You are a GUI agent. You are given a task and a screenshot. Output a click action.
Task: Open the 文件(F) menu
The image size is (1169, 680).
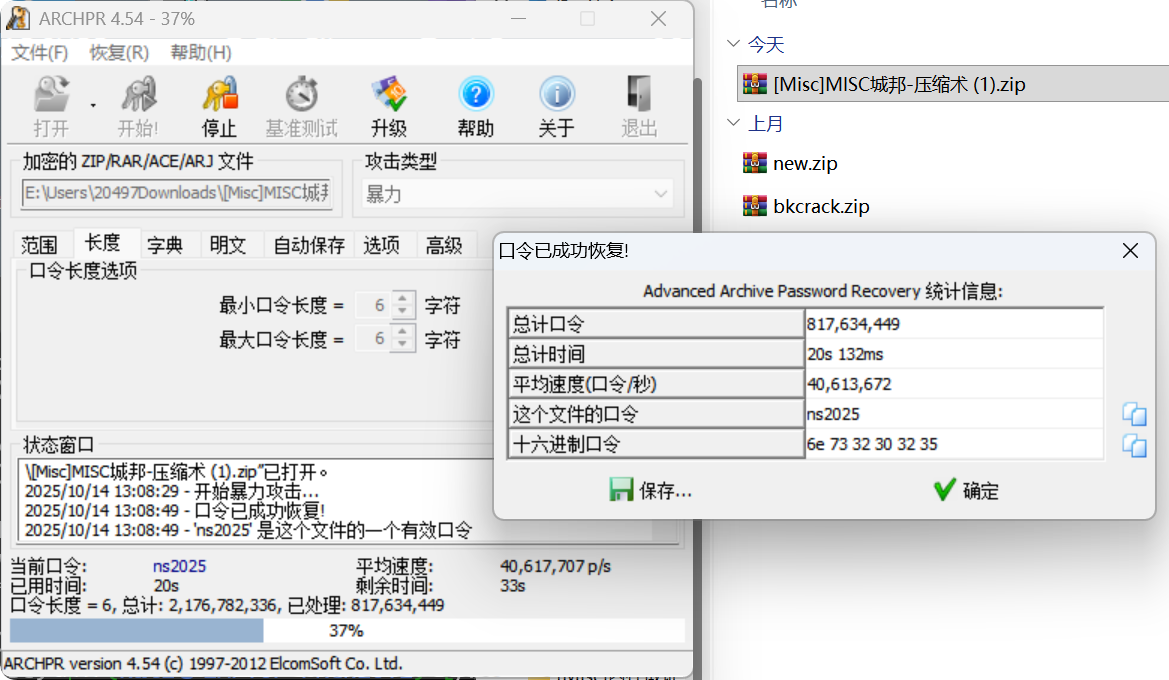[x=40, y=52]
